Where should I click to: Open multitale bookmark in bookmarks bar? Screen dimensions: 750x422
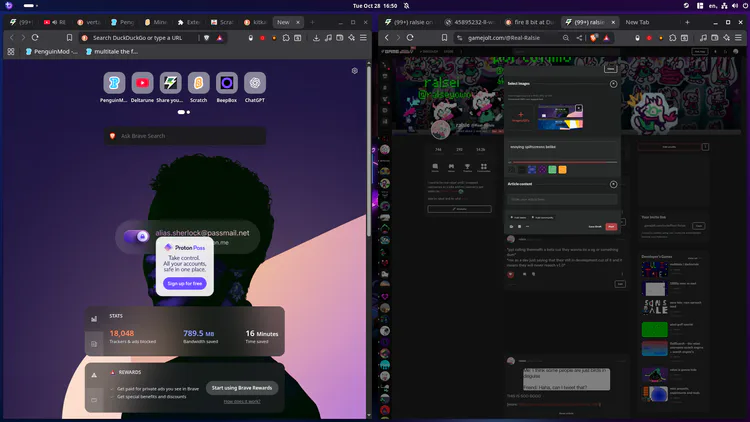pos(112,51)
